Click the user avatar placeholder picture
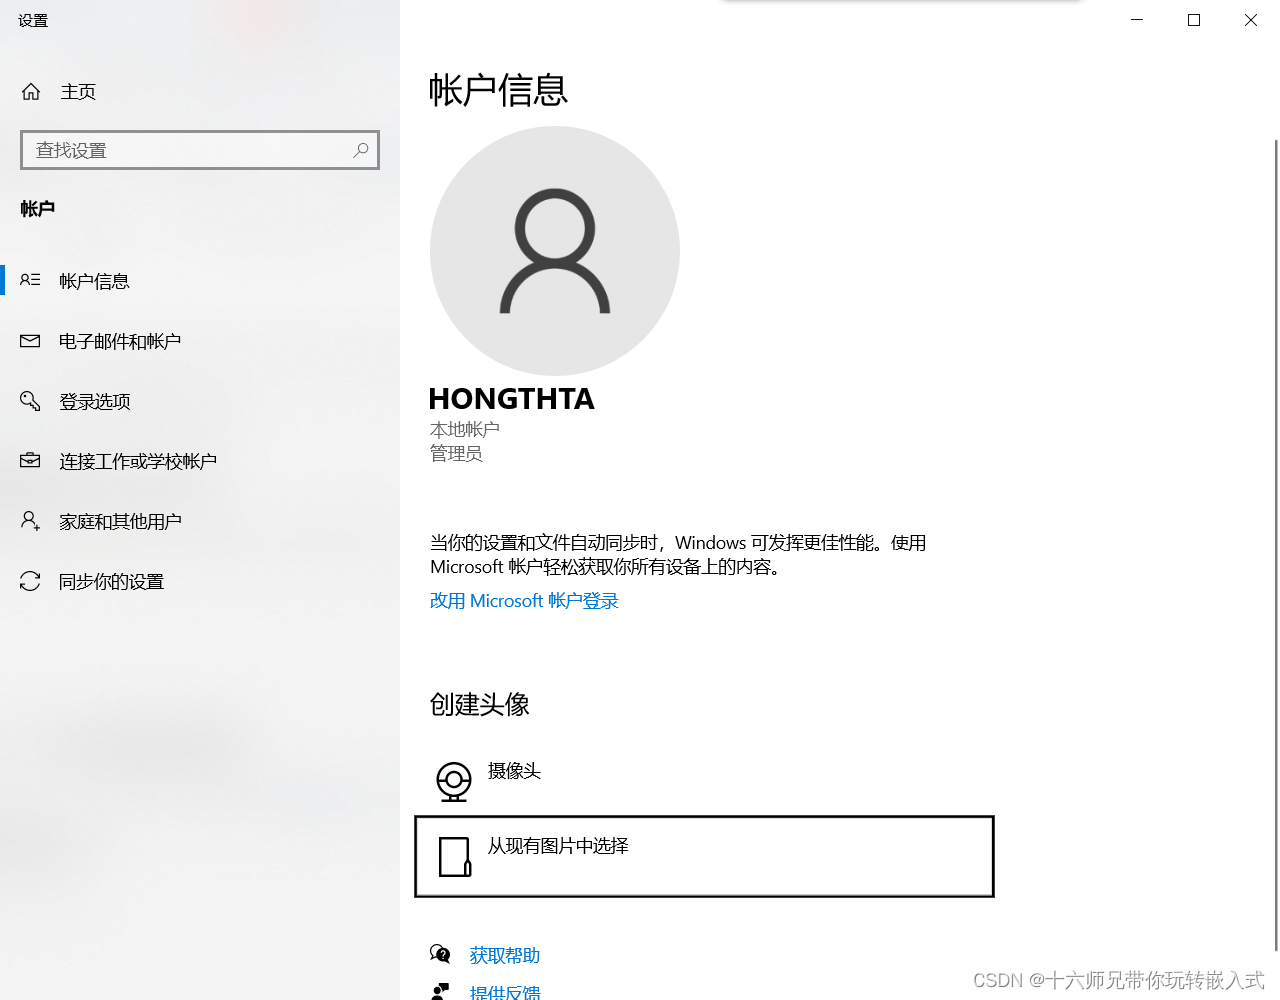The height and width of the screenshot is (1000, 1280). pos(555,251)
